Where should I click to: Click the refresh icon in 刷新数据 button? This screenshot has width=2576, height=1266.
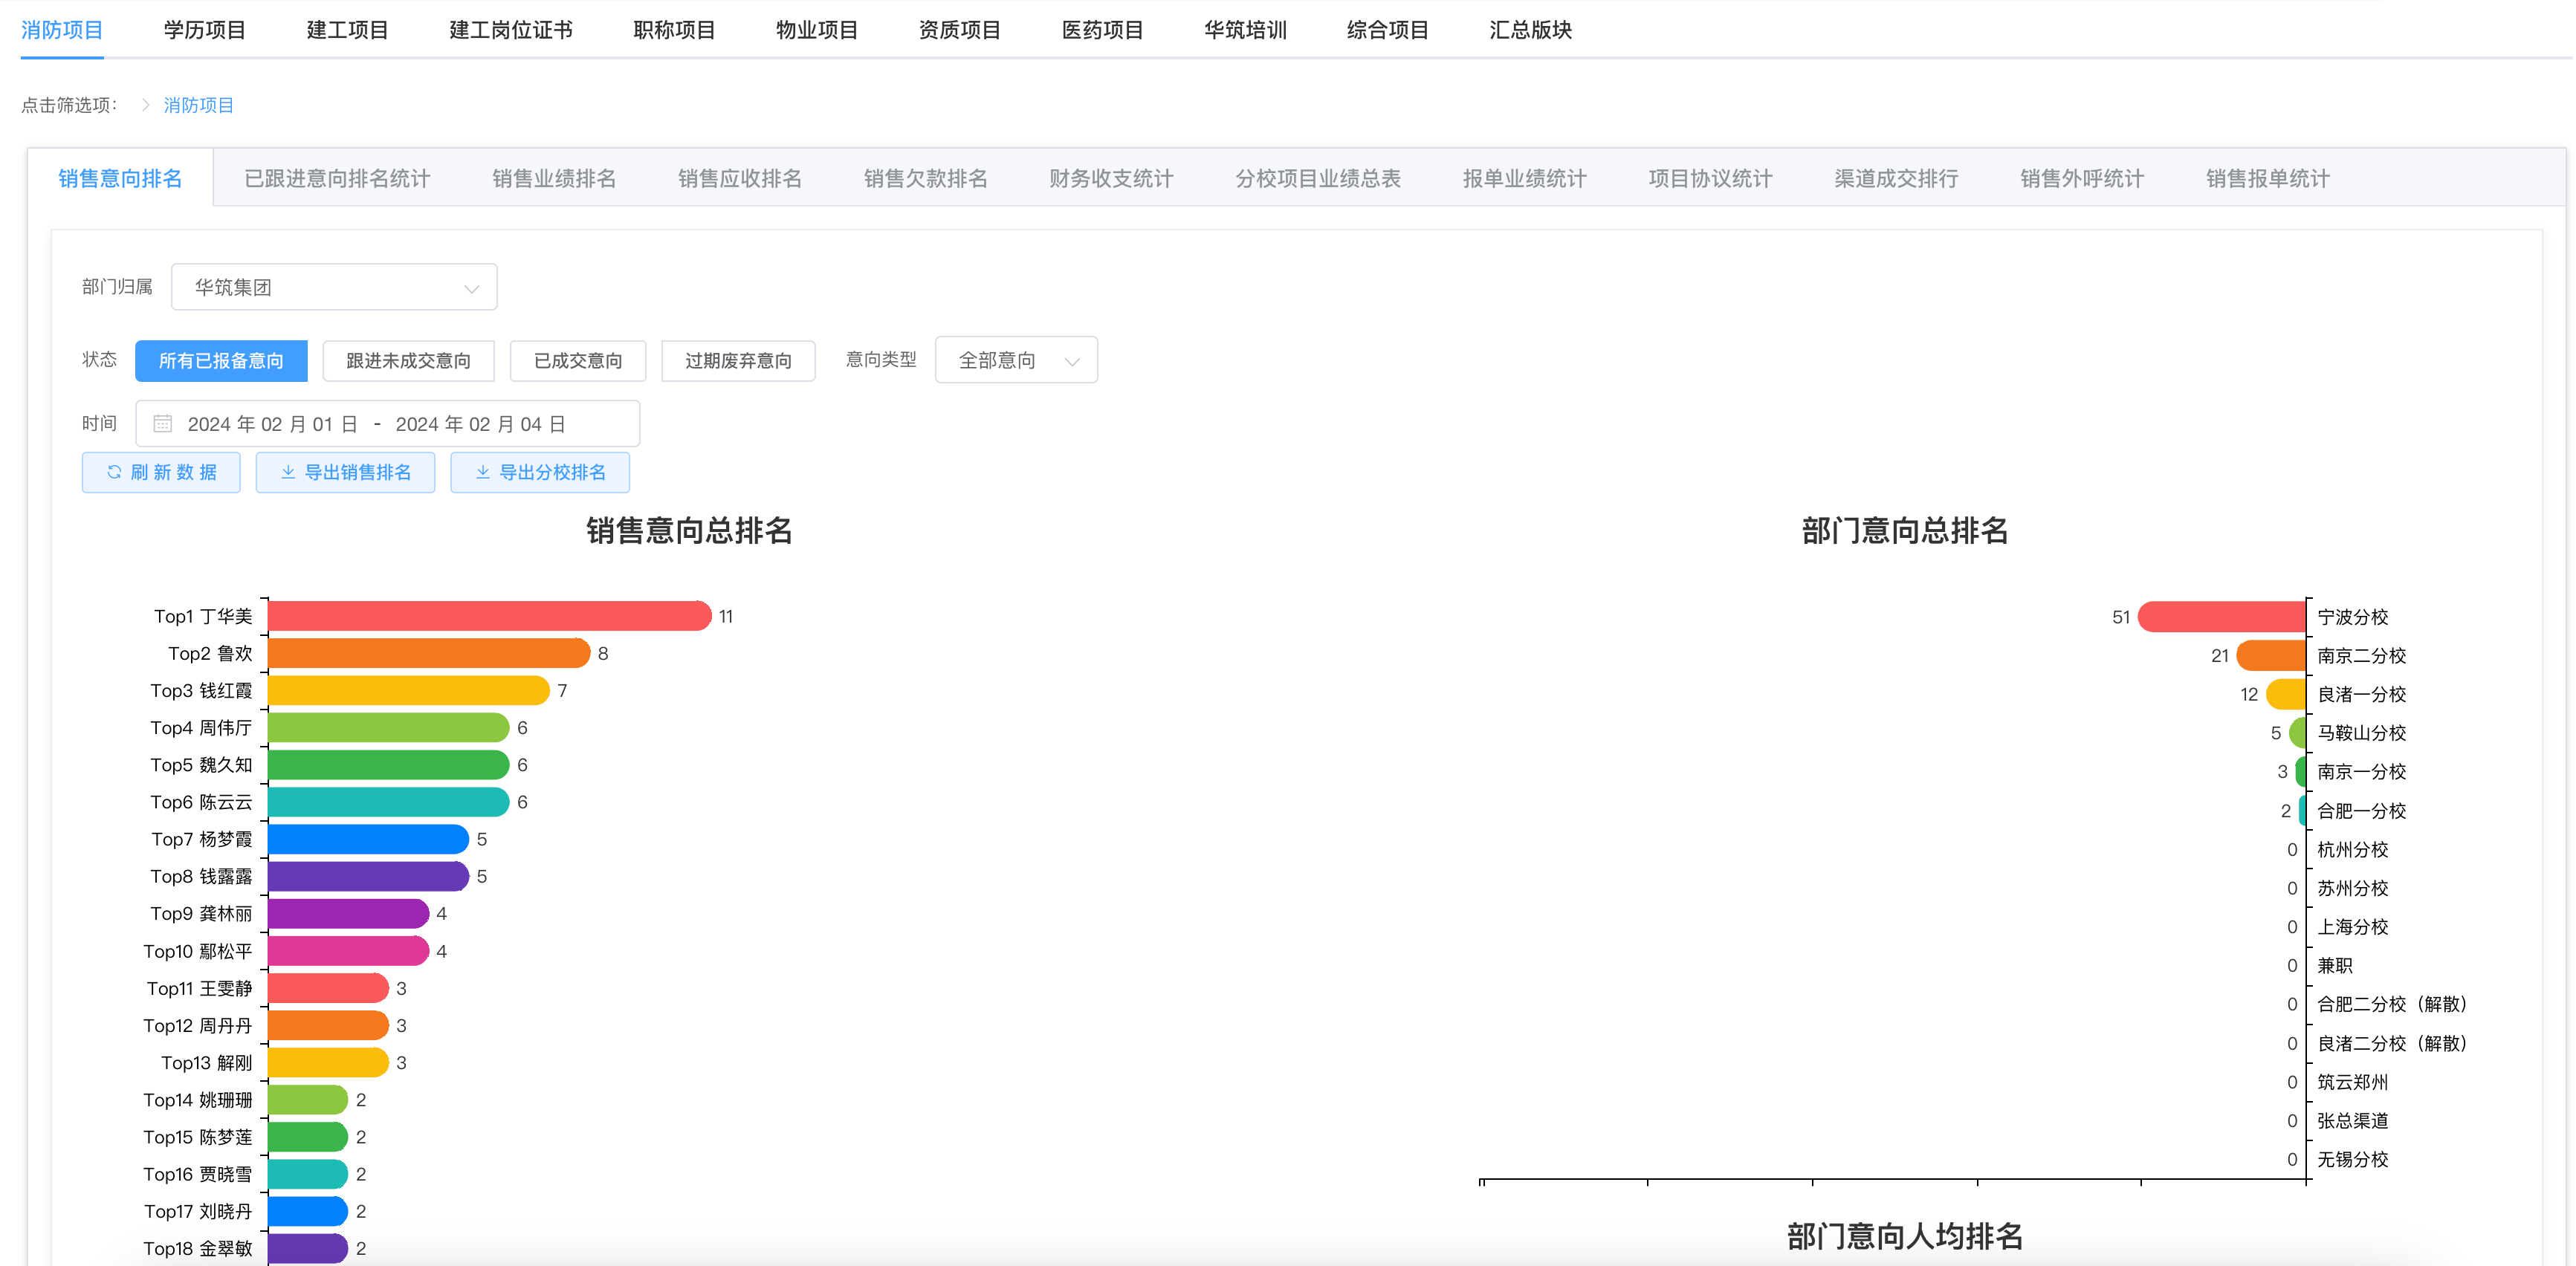click(114, 472)
